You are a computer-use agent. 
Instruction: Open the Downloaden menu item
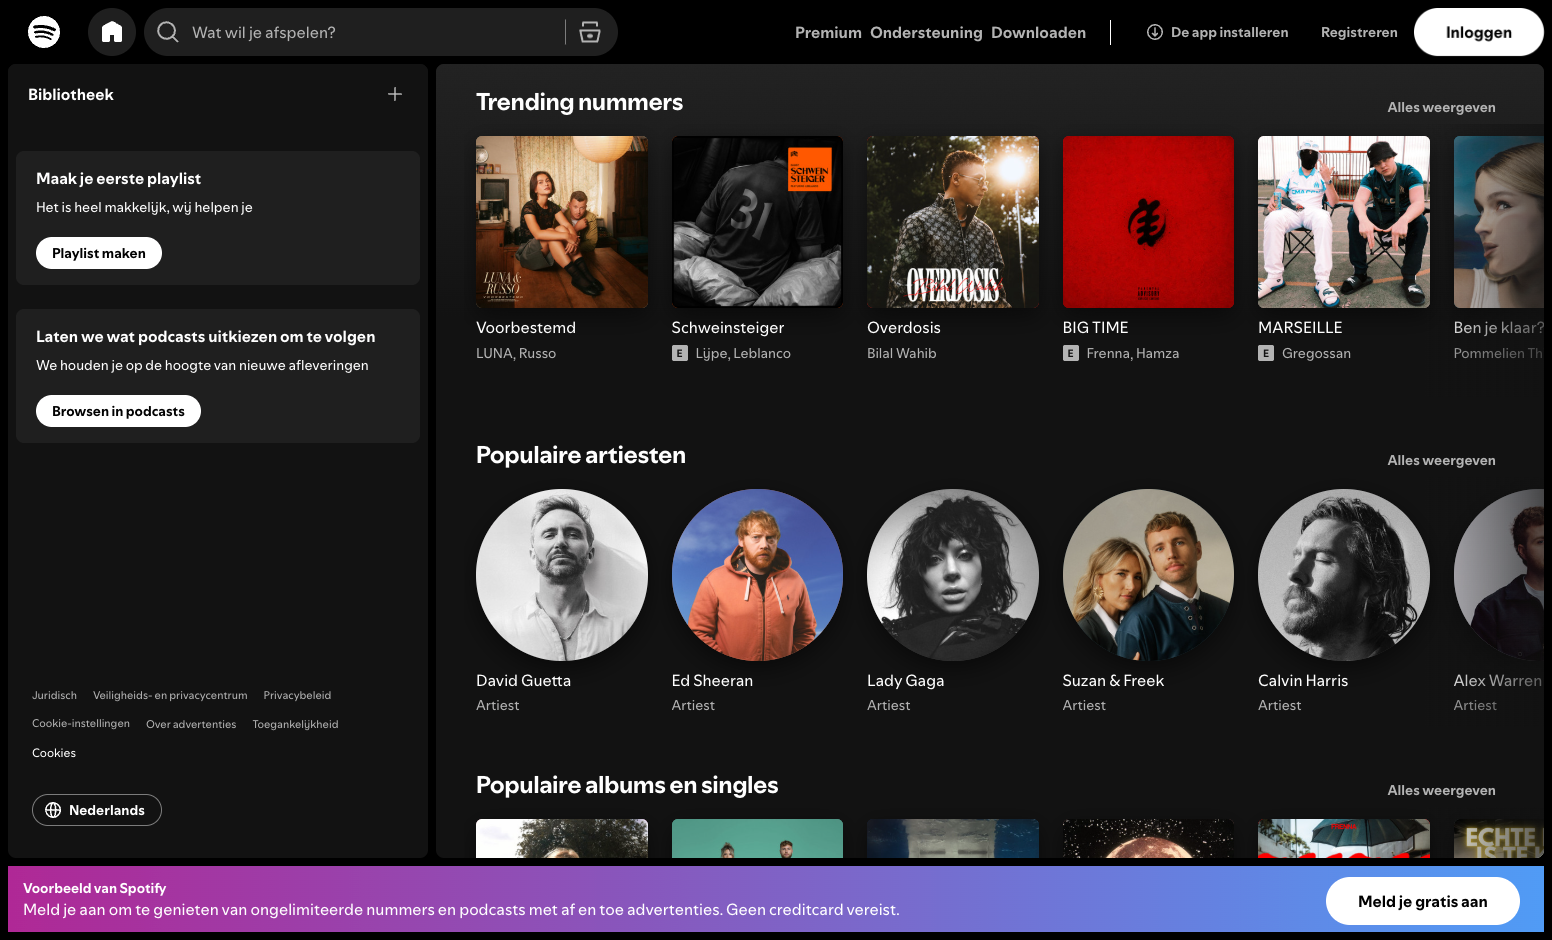click(x=1038, y=33)
